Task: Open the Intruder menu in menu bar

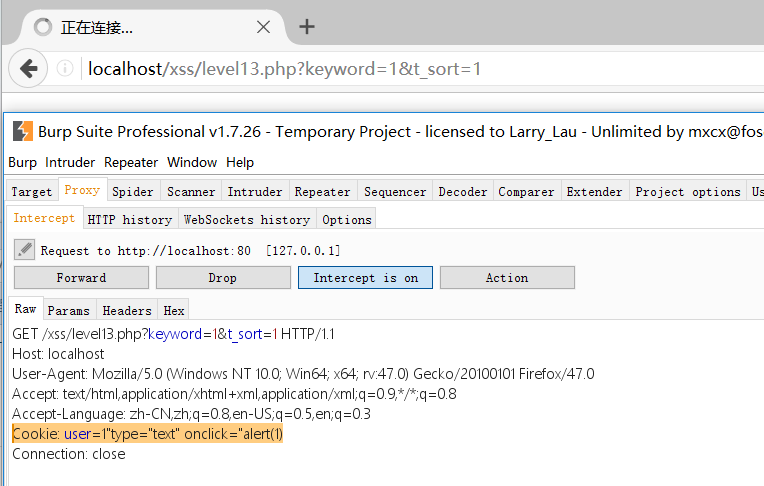Action: (x=70, y=162)
